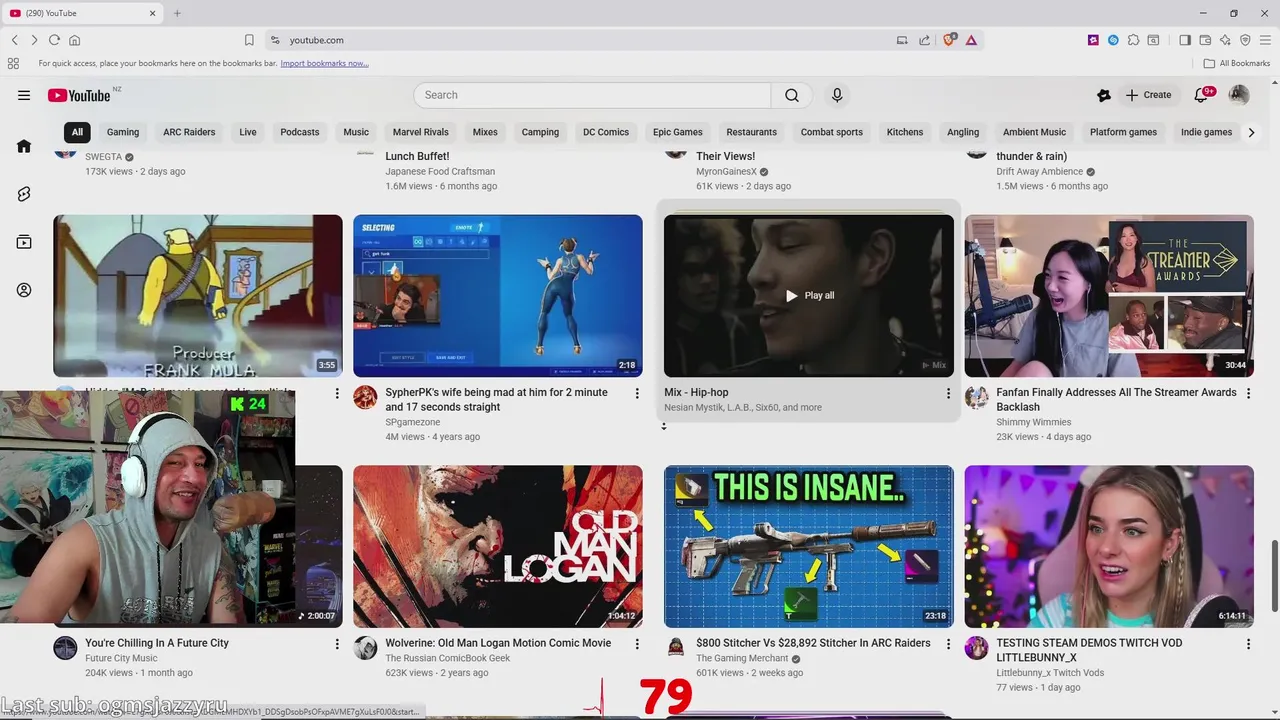
Task: Open the browser main menu
Action: pyautogui.click(x=1265, y=40)
